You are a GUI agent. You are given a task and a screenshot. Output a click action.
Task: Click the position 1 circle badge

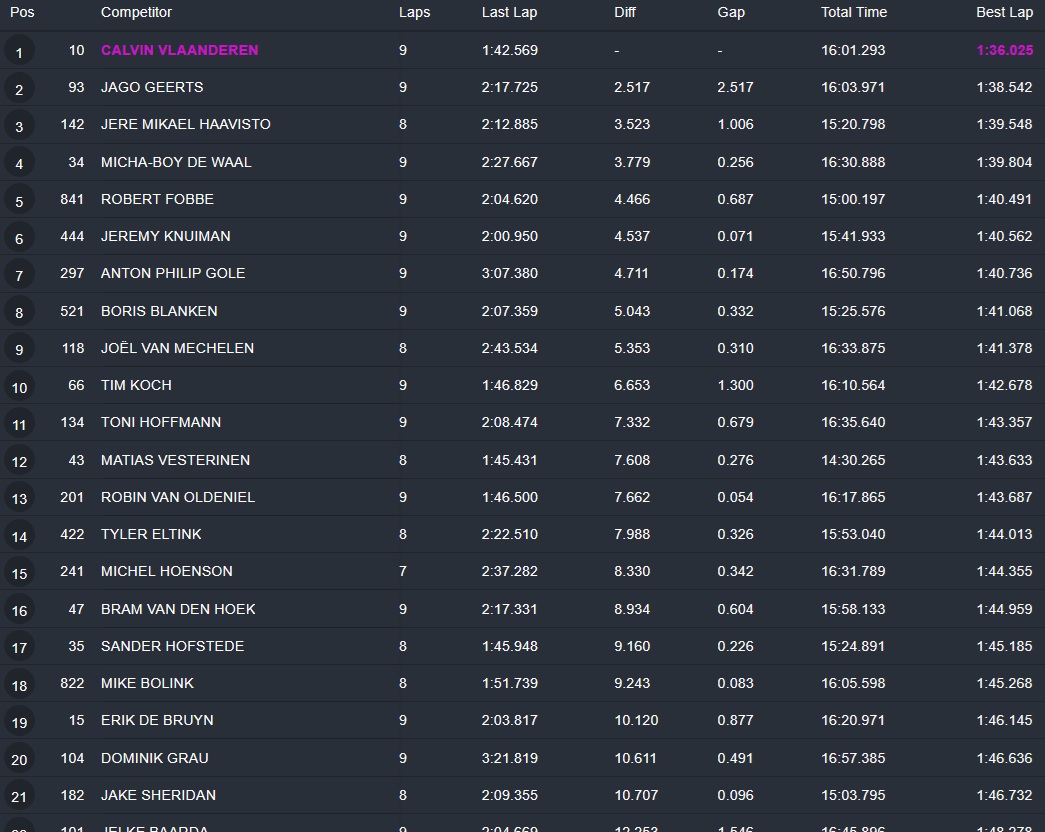(19, 52)
